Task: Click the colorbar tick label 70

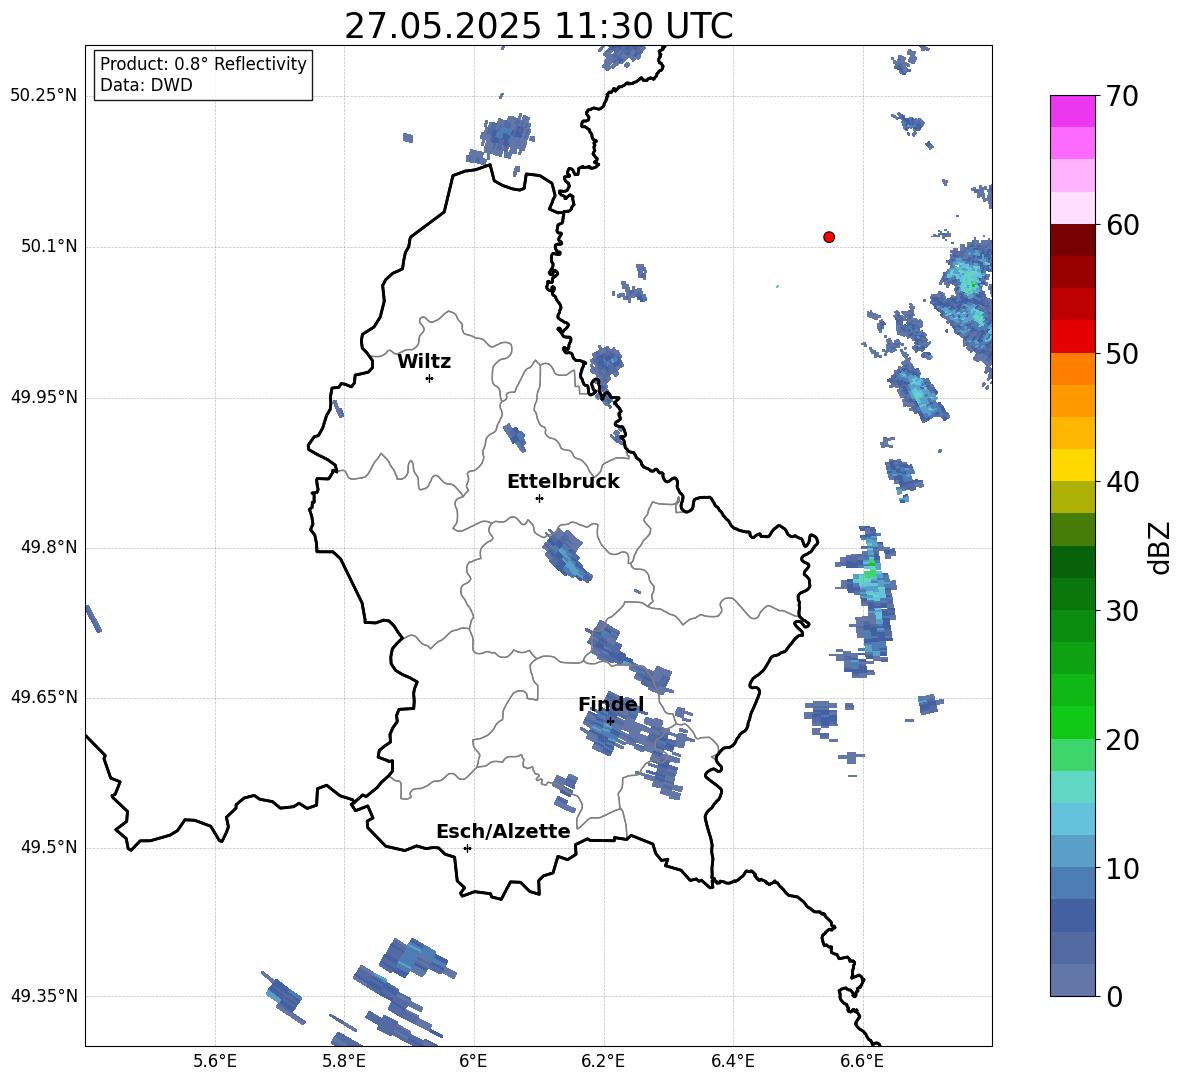Action: point(1122,96)
